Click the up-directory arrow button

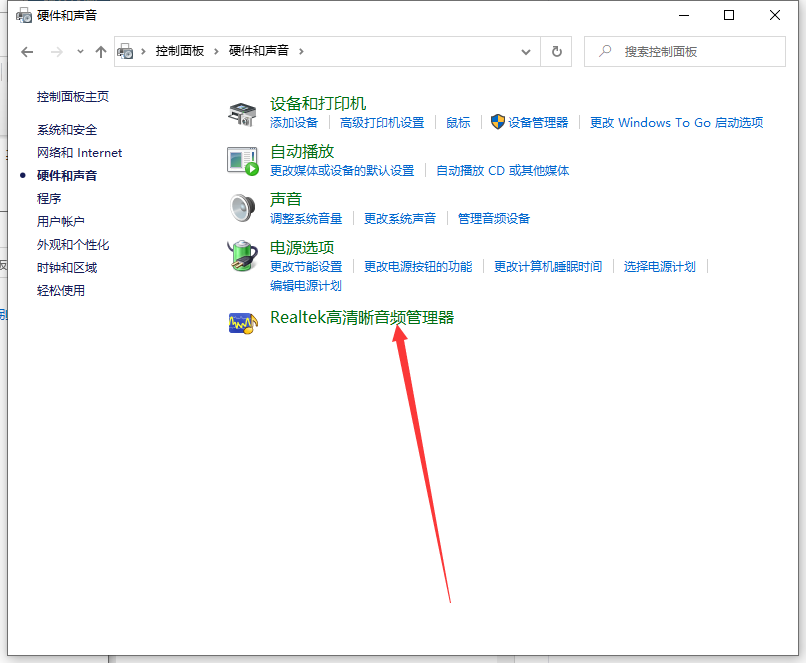pyautogui.click(x=100, y=51)
